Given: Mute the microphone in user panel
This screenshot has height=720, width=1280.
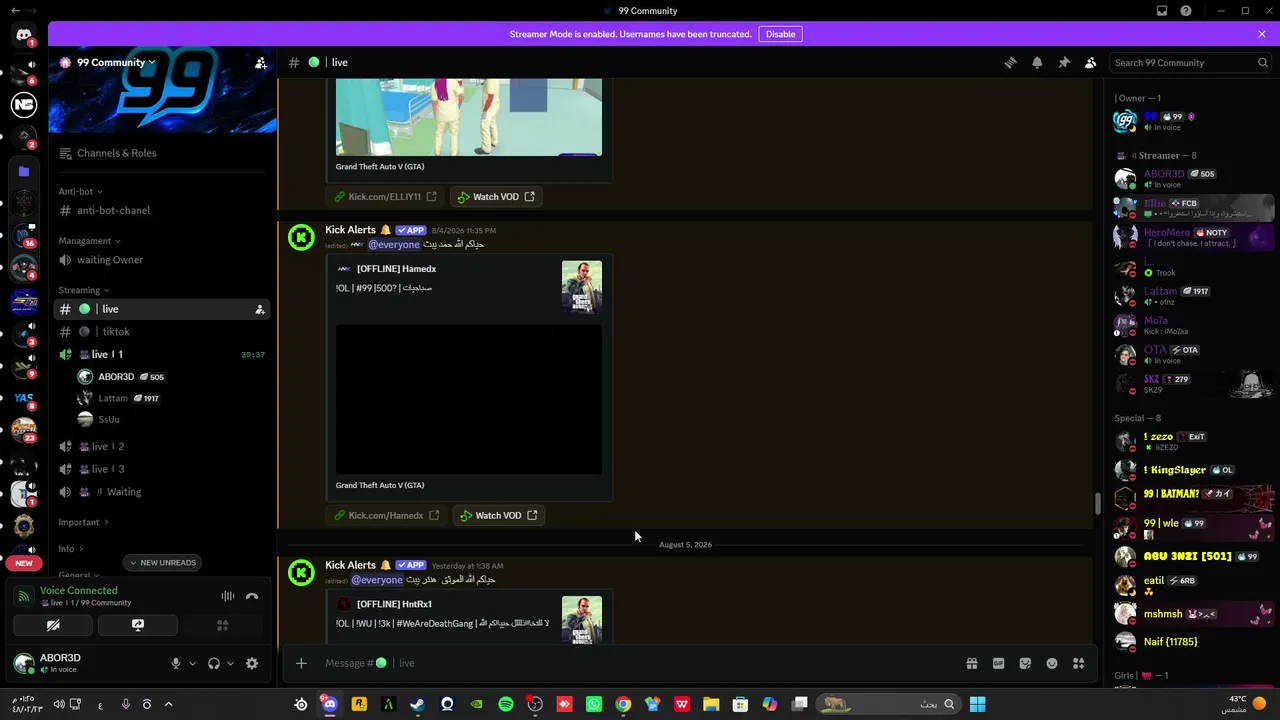Looking at the screenshot, I should tap(176, 663).
